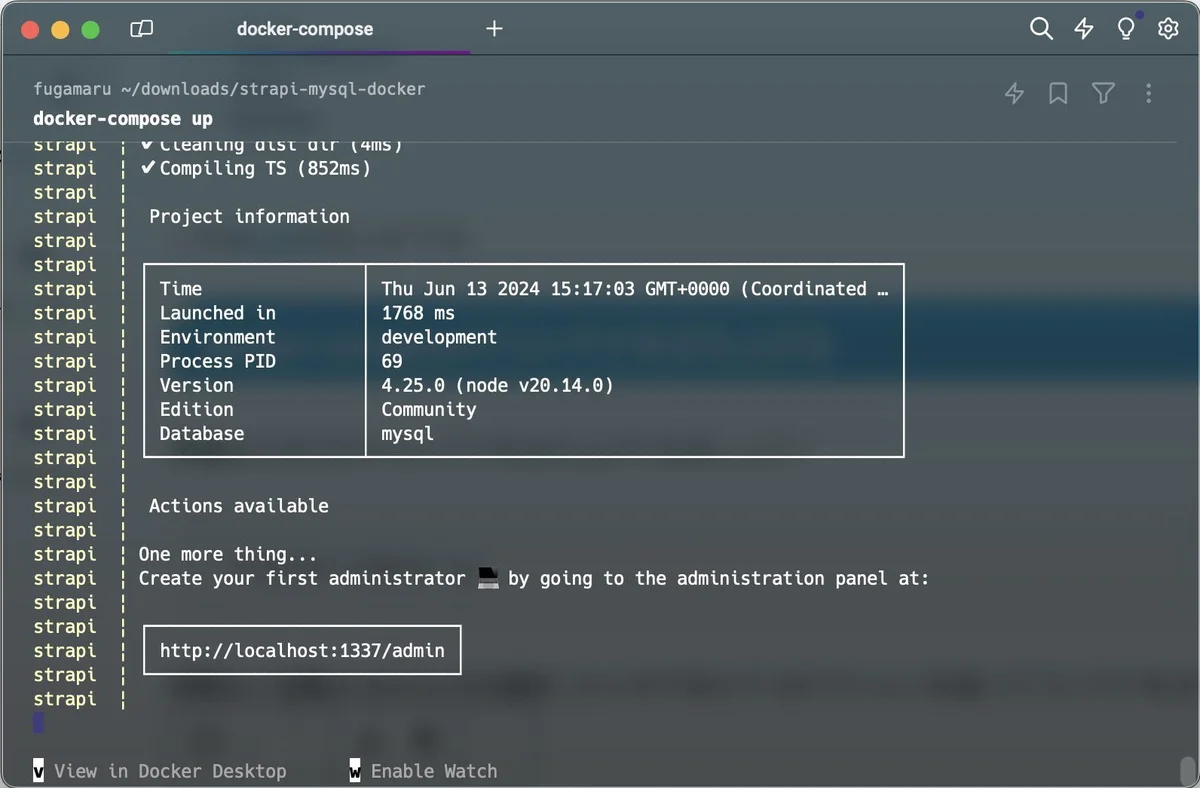Open the command search magnifier
The height and width of the screenshot is (788, 1200).
click(1041, 29)
